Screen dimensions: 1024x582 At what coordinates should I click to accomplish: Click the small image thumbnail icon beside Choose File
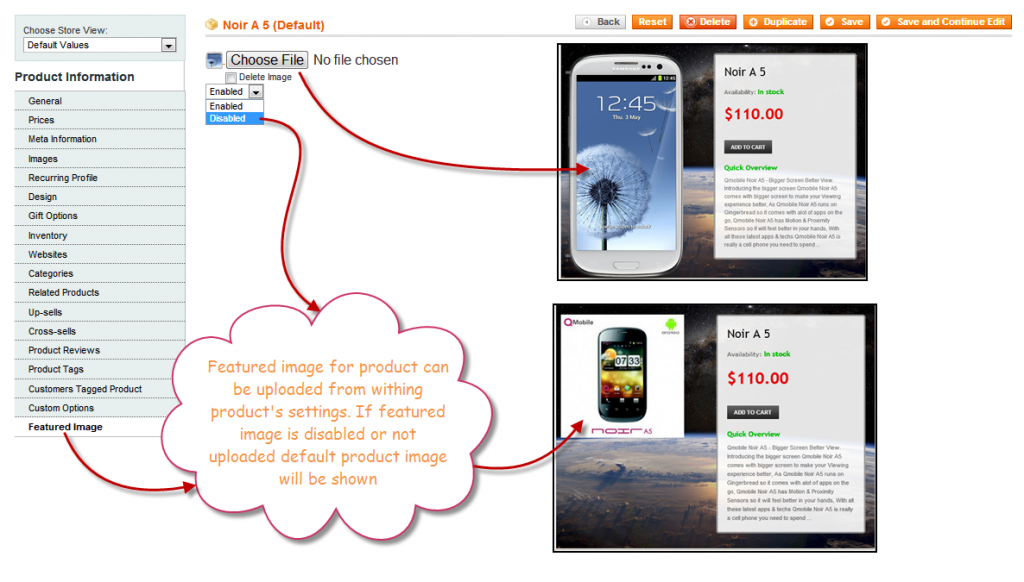point(214,60)
